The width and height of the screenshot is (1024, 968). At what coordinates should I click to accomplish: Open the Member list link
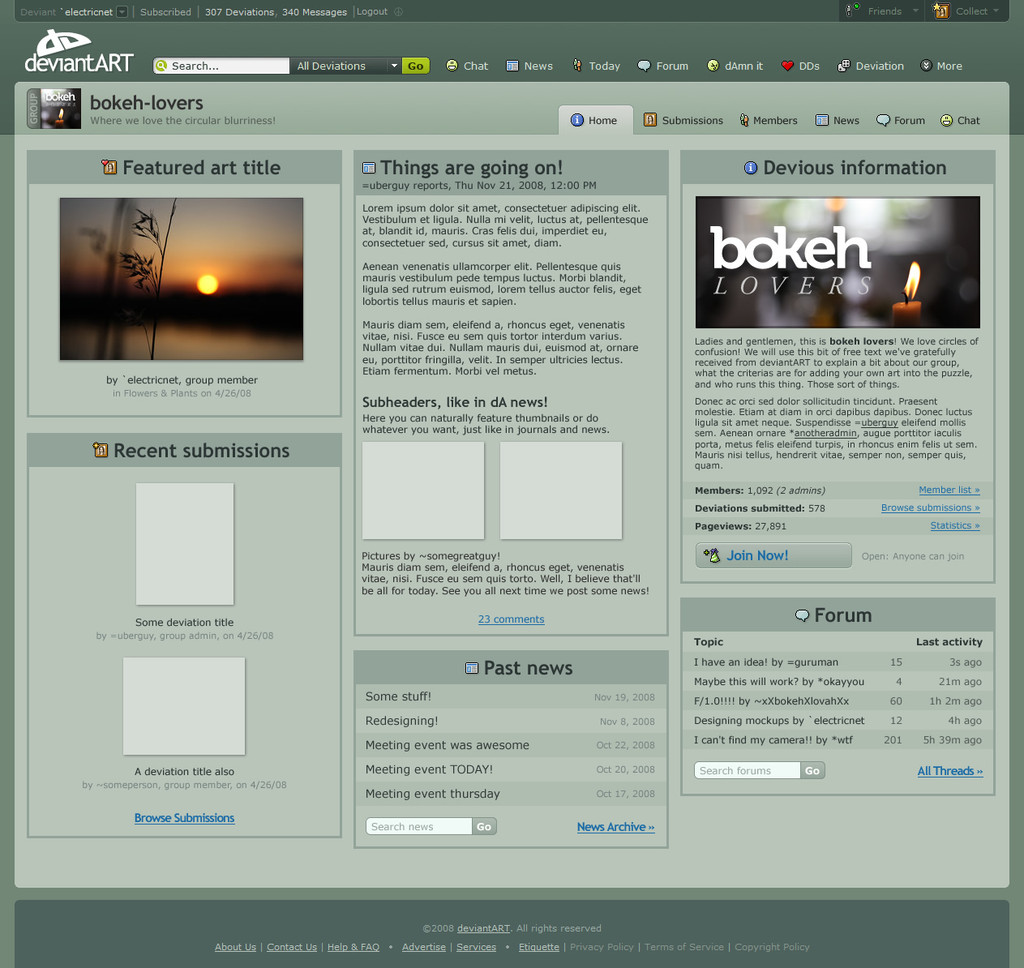pos(950,490)
